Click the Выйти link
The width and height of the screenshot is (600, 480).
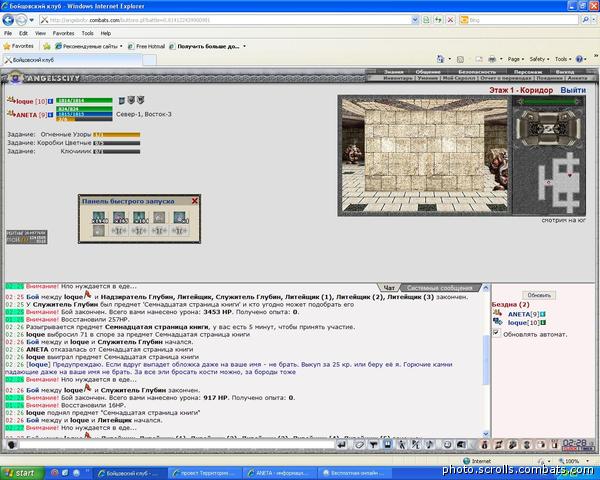573,90
